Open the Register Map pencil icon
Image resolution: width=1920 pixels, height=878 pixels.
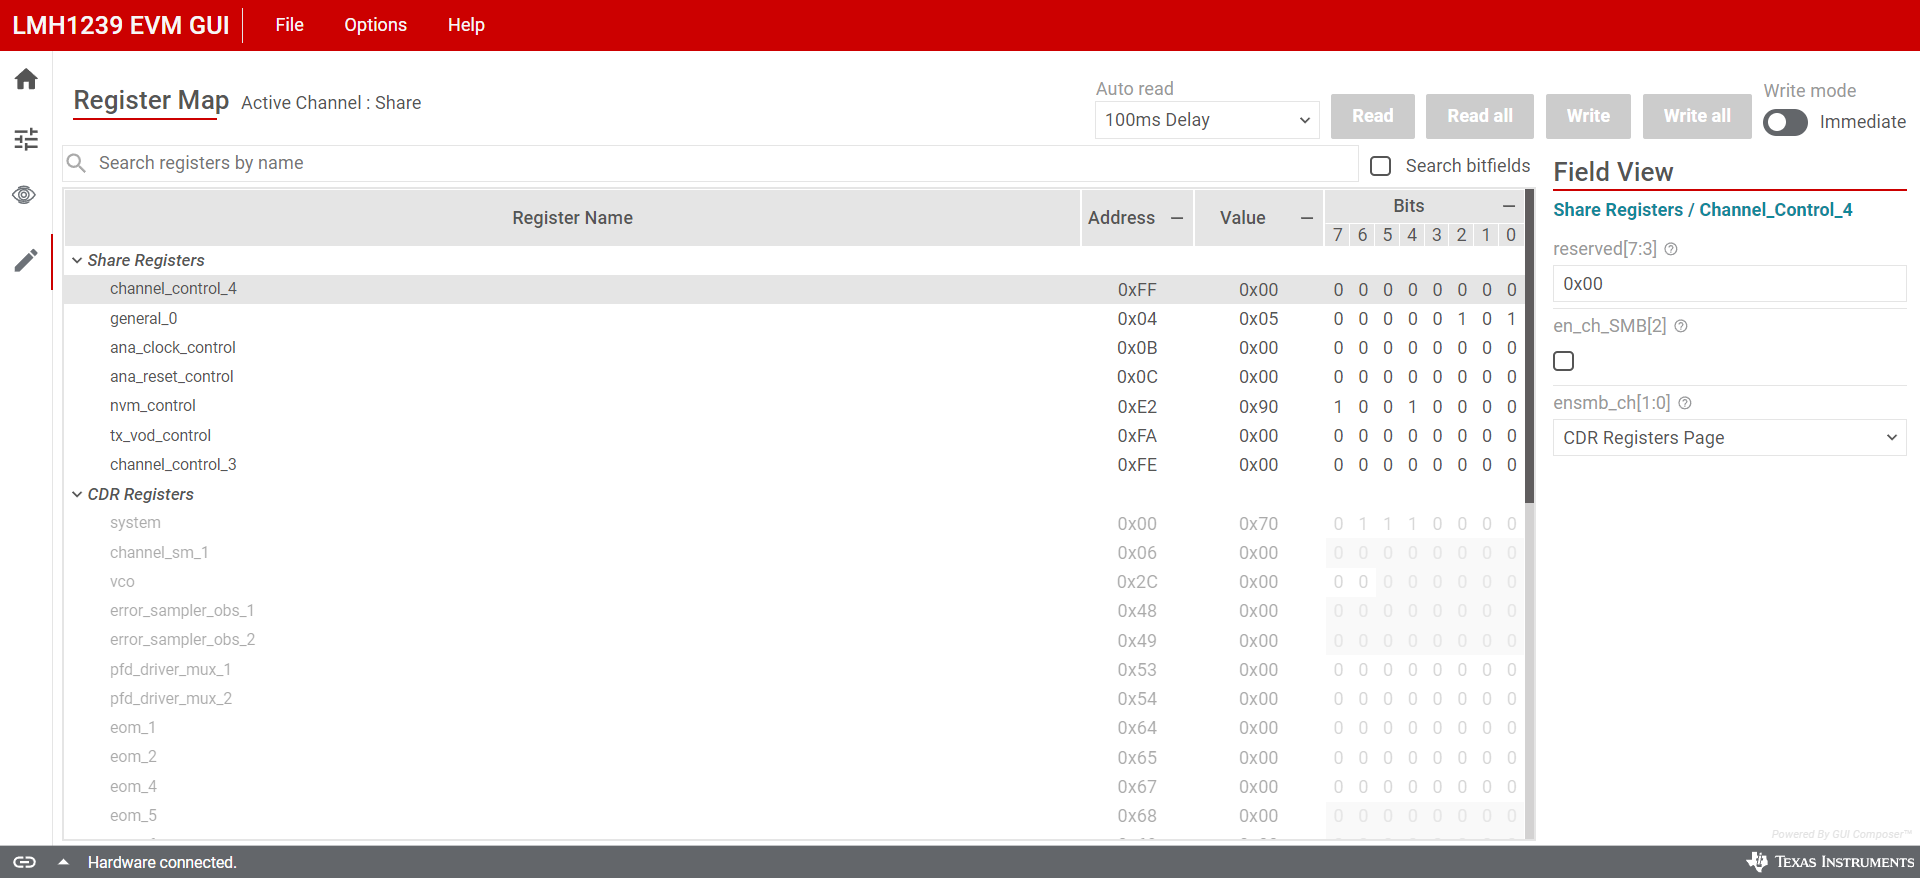tap(26, 261)
